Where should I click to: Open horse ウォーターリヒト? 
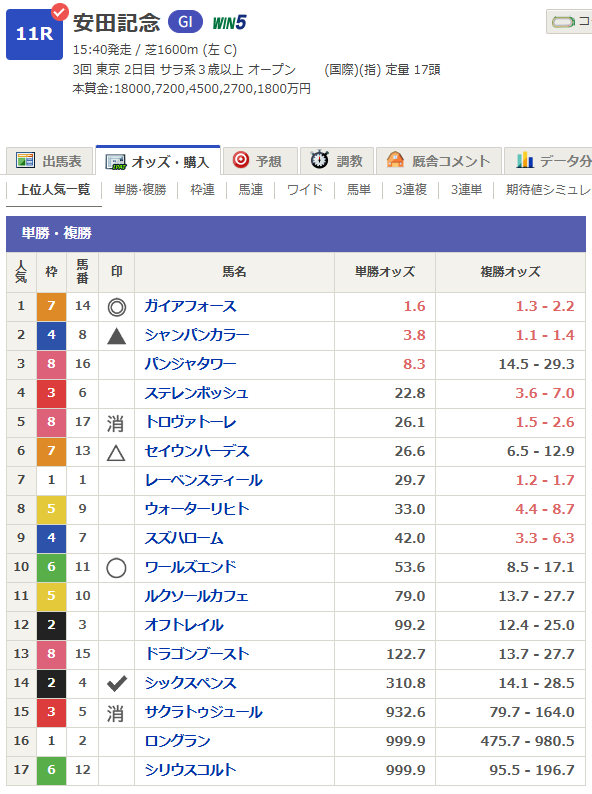point(197,509)
